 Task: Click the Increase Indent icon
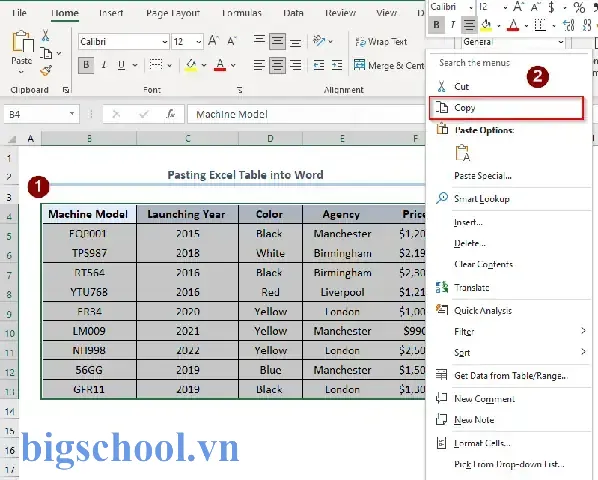pyautogui.click(x=336, y=65)
